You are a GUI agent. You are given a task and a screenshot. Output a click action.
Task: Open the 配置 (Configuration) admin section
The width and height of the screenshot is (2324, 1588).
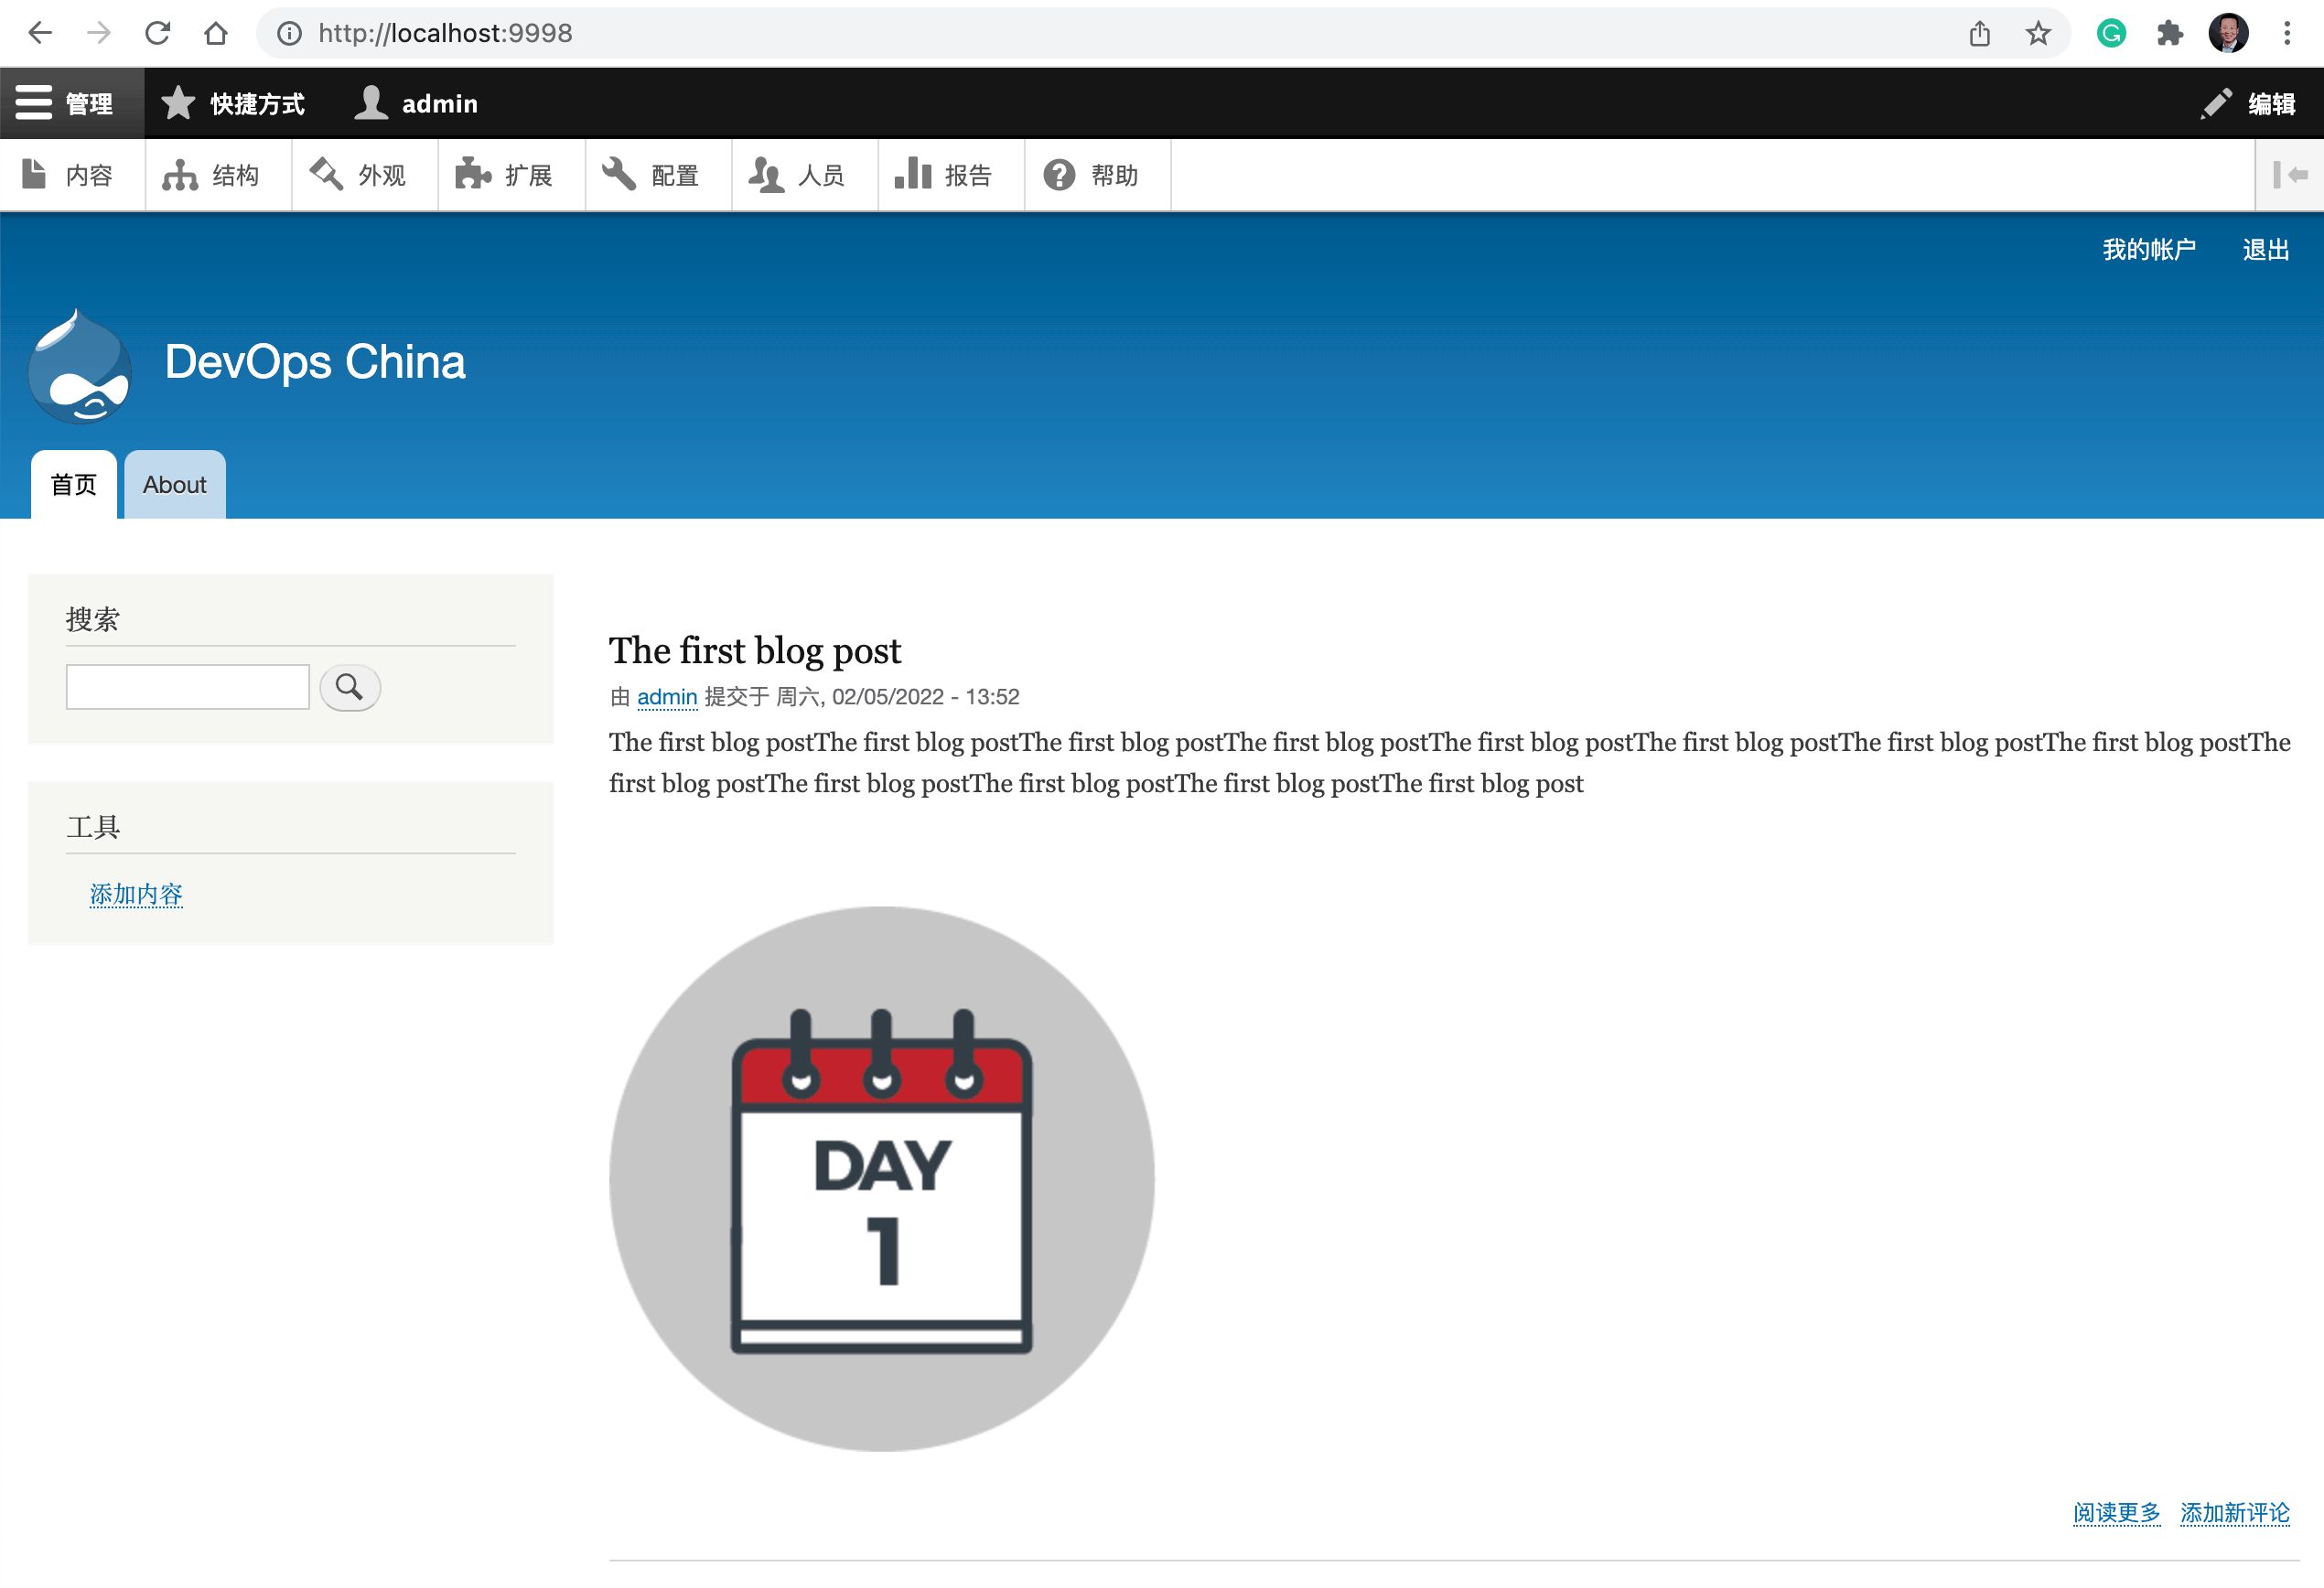point(657,174)
